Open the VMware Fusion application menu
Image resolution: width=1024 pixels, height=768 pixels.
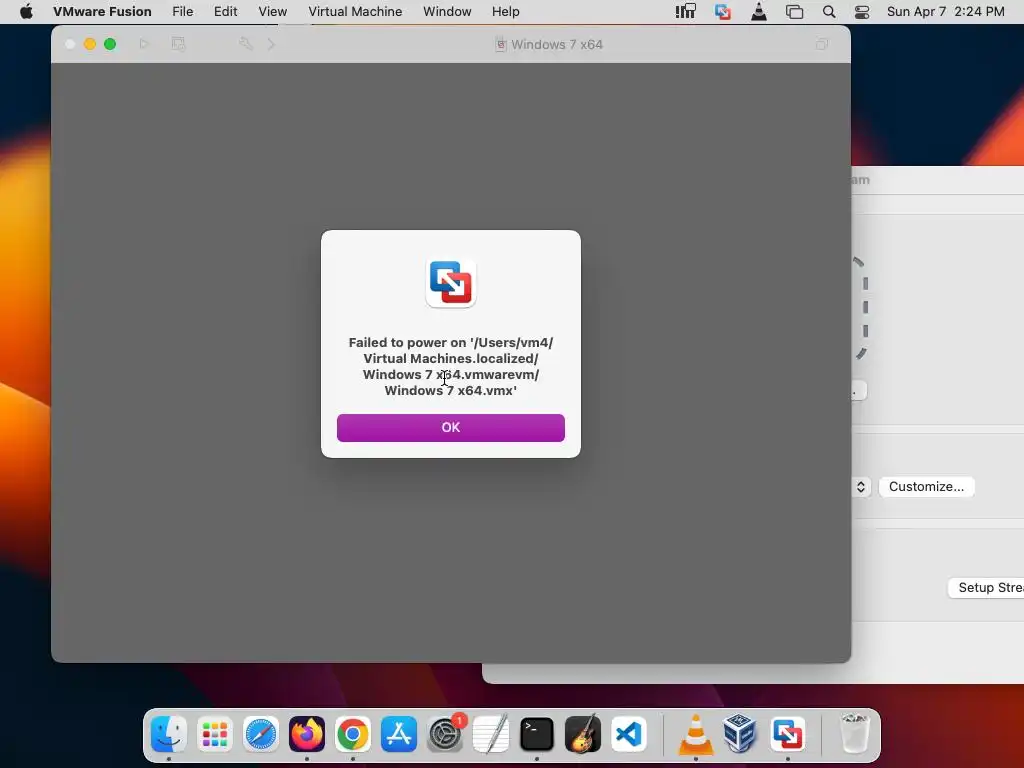(103, 12)
